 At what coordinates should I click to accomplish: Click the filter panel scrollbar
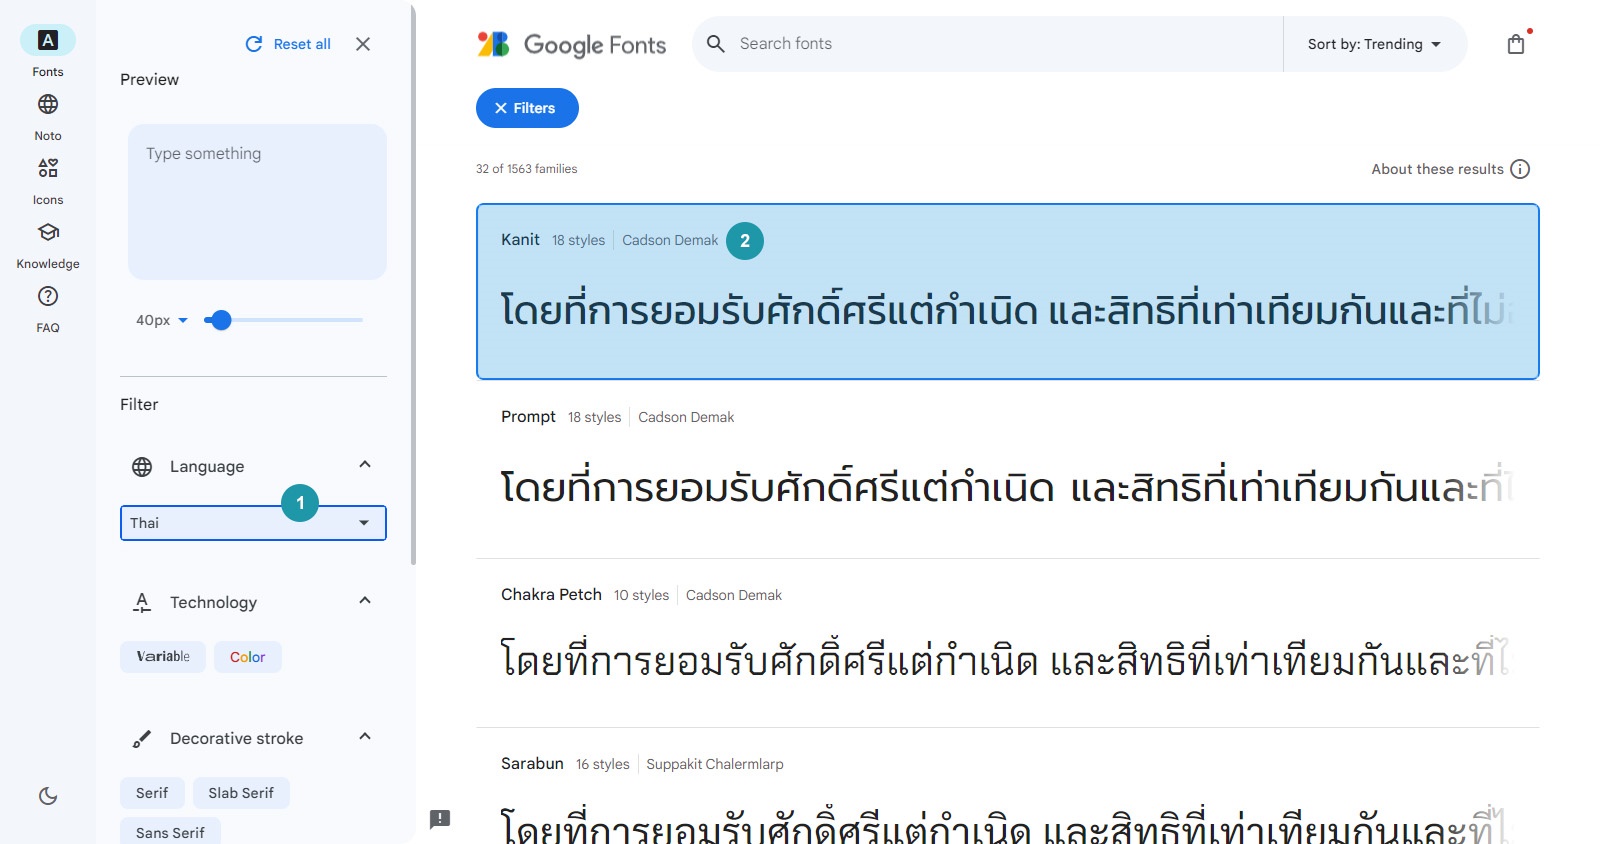coord(413,285)
